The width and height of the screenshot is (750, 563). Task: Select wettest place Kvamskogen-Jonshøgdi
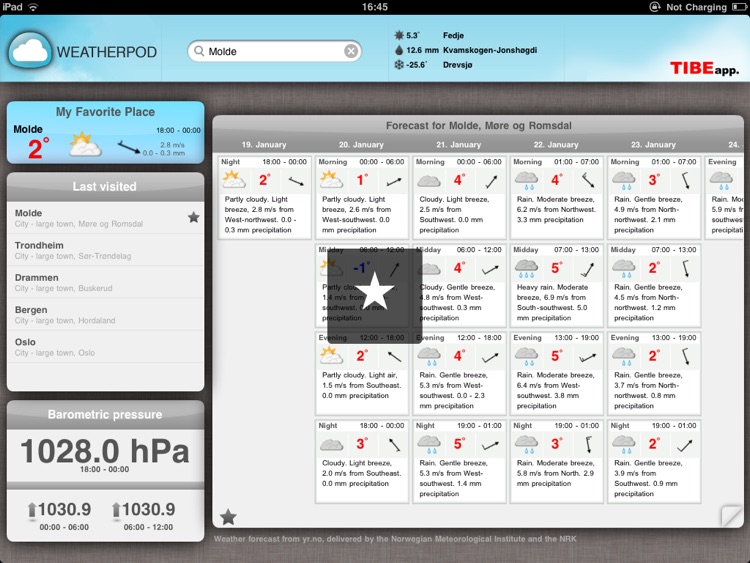click(x=490, y=50)
